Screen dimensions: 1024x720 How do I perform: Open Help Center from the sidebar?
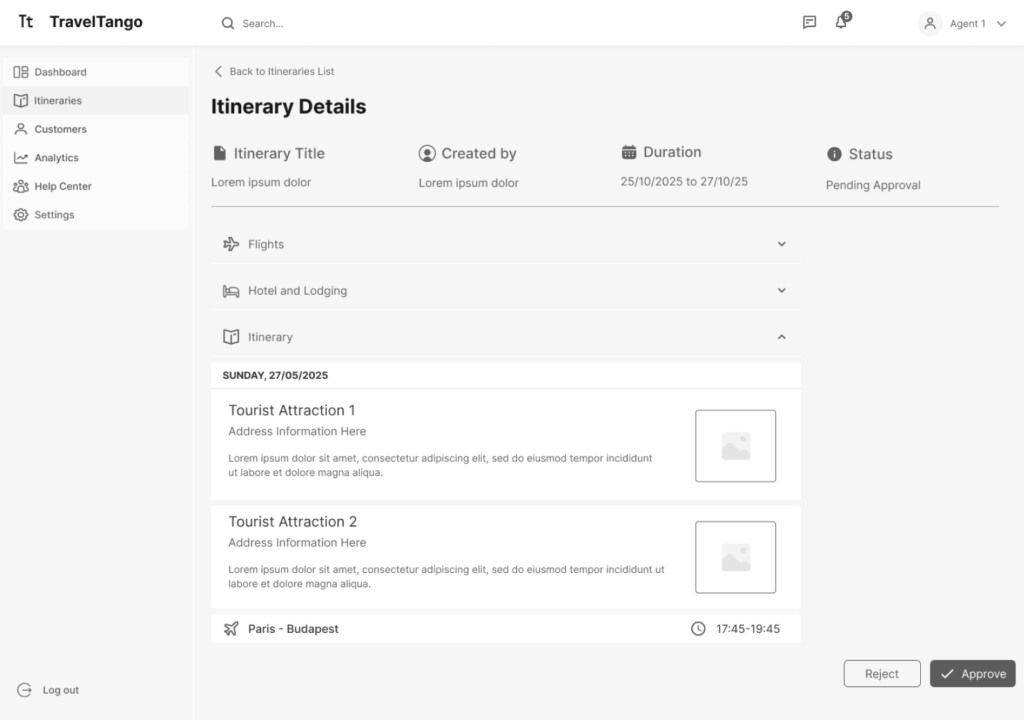(x=62, y=186)
